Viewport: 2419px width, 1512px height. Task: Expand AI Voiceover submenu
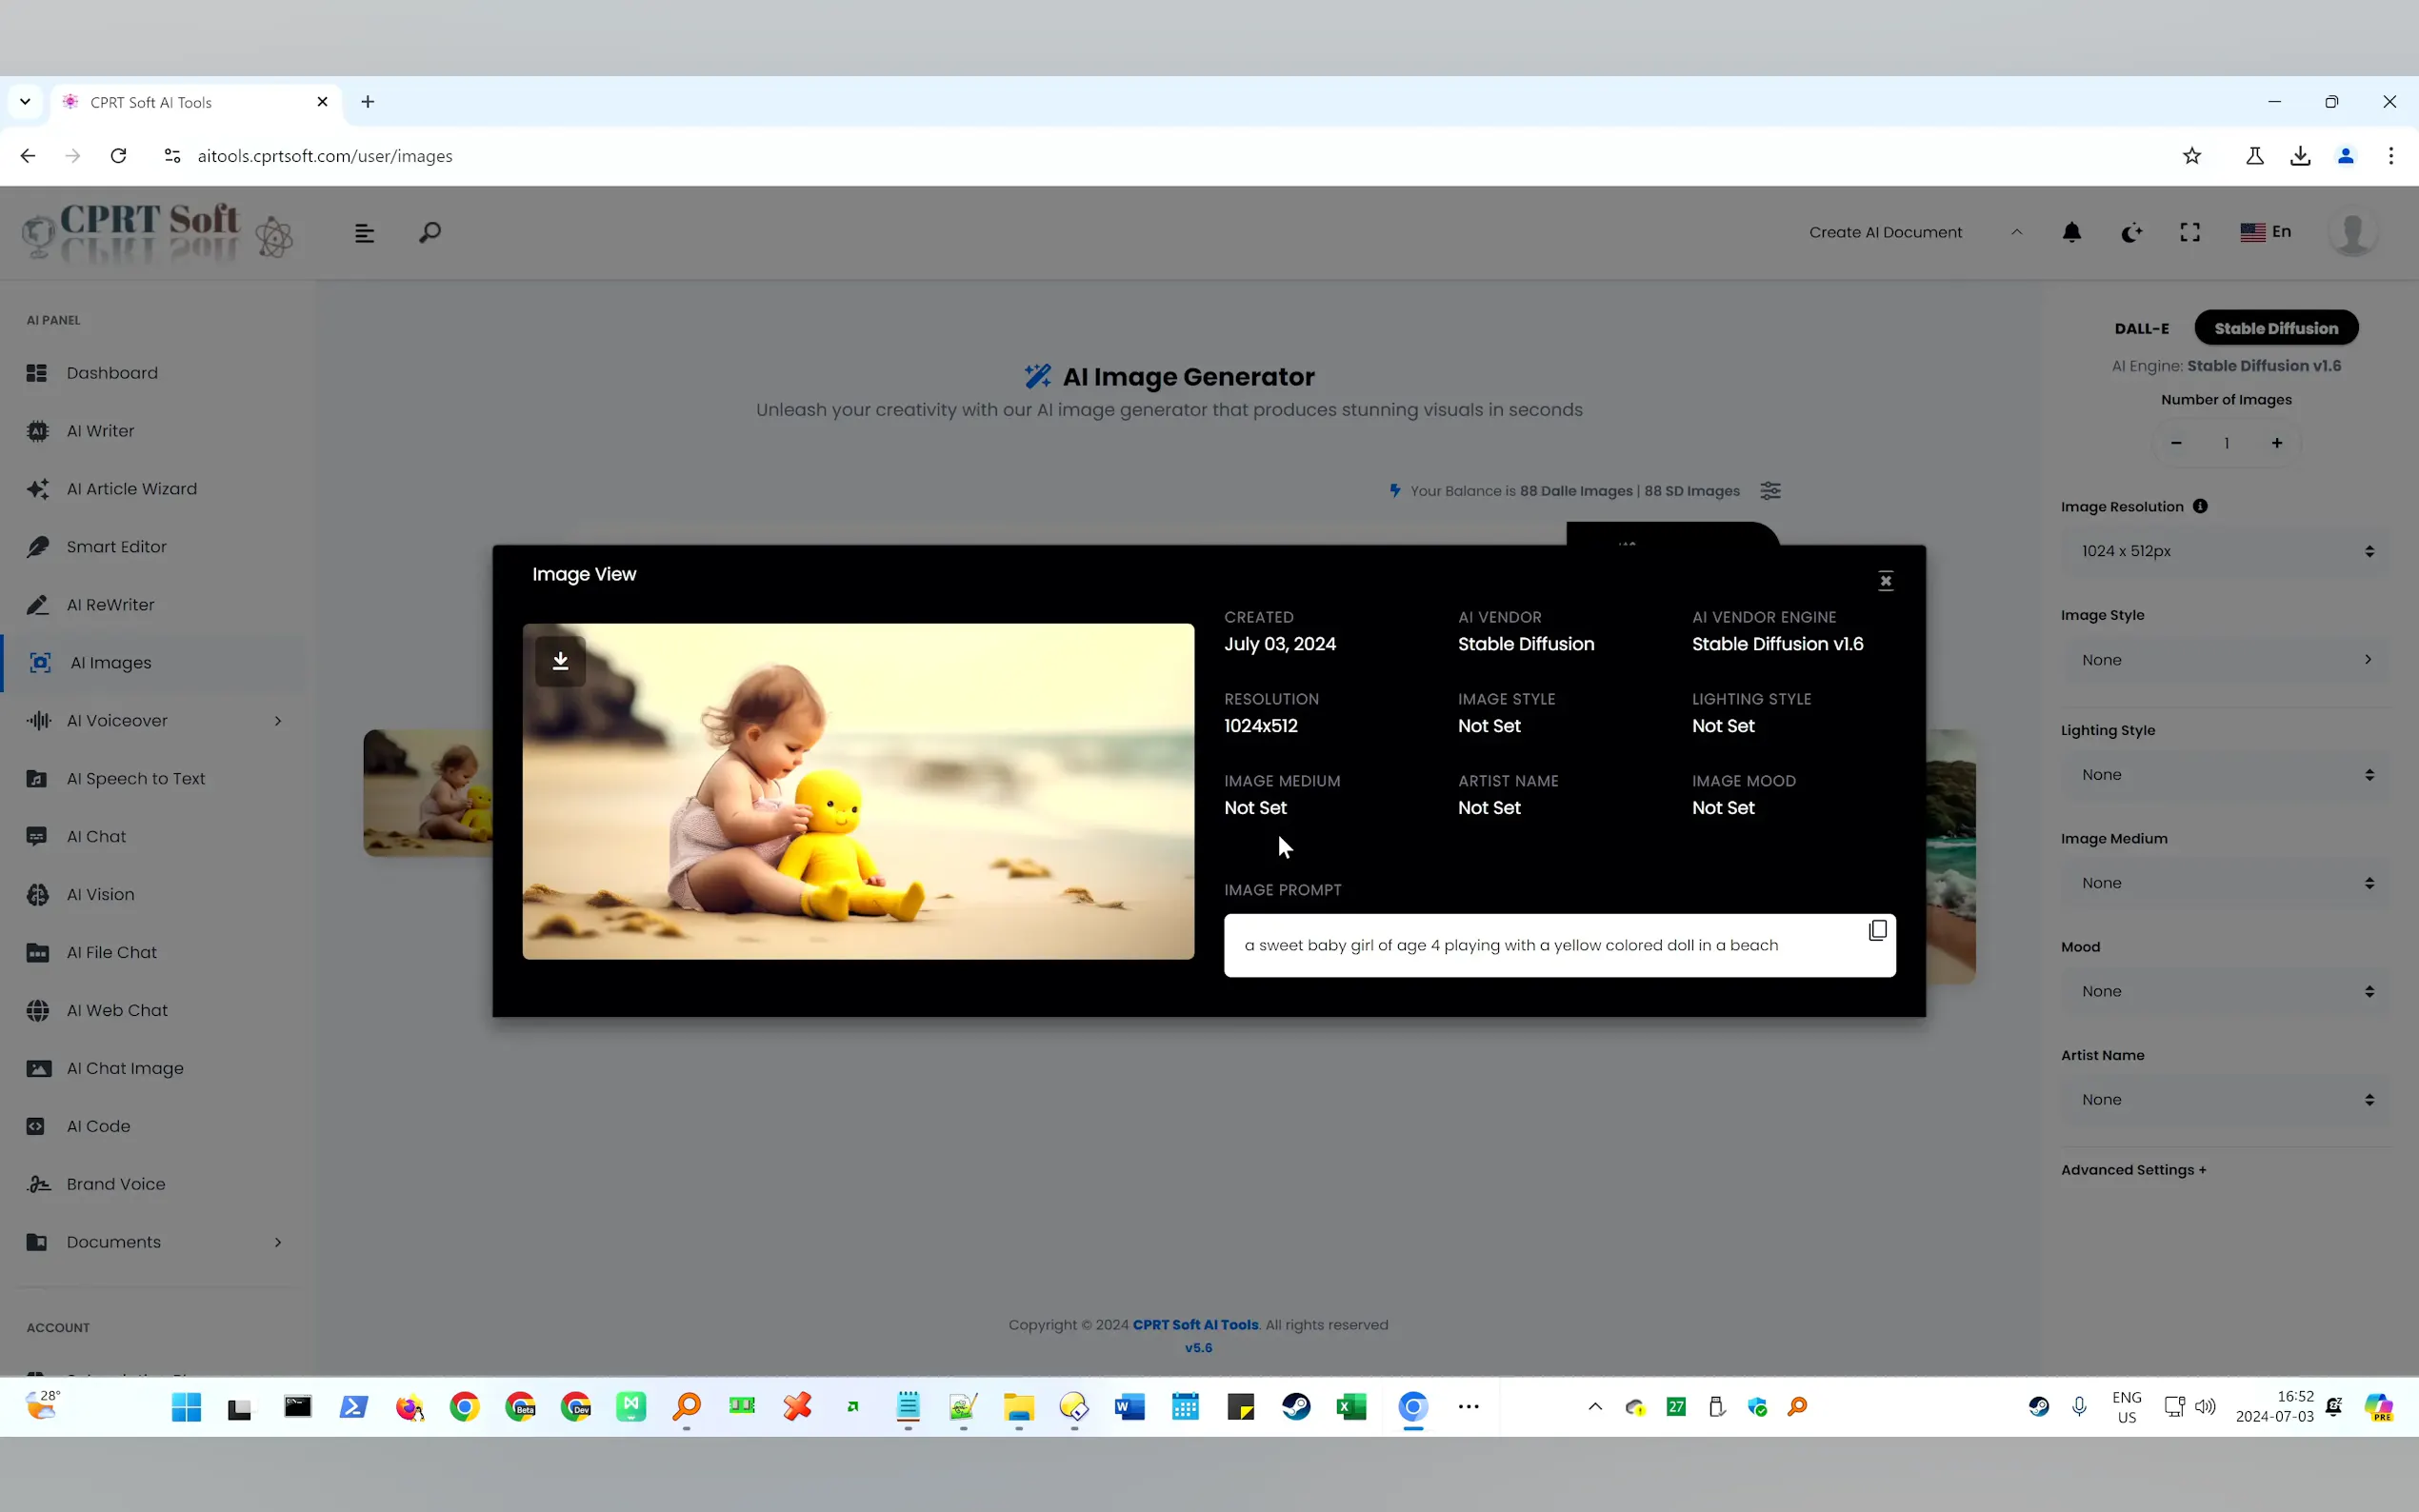(x=278, y=721)
